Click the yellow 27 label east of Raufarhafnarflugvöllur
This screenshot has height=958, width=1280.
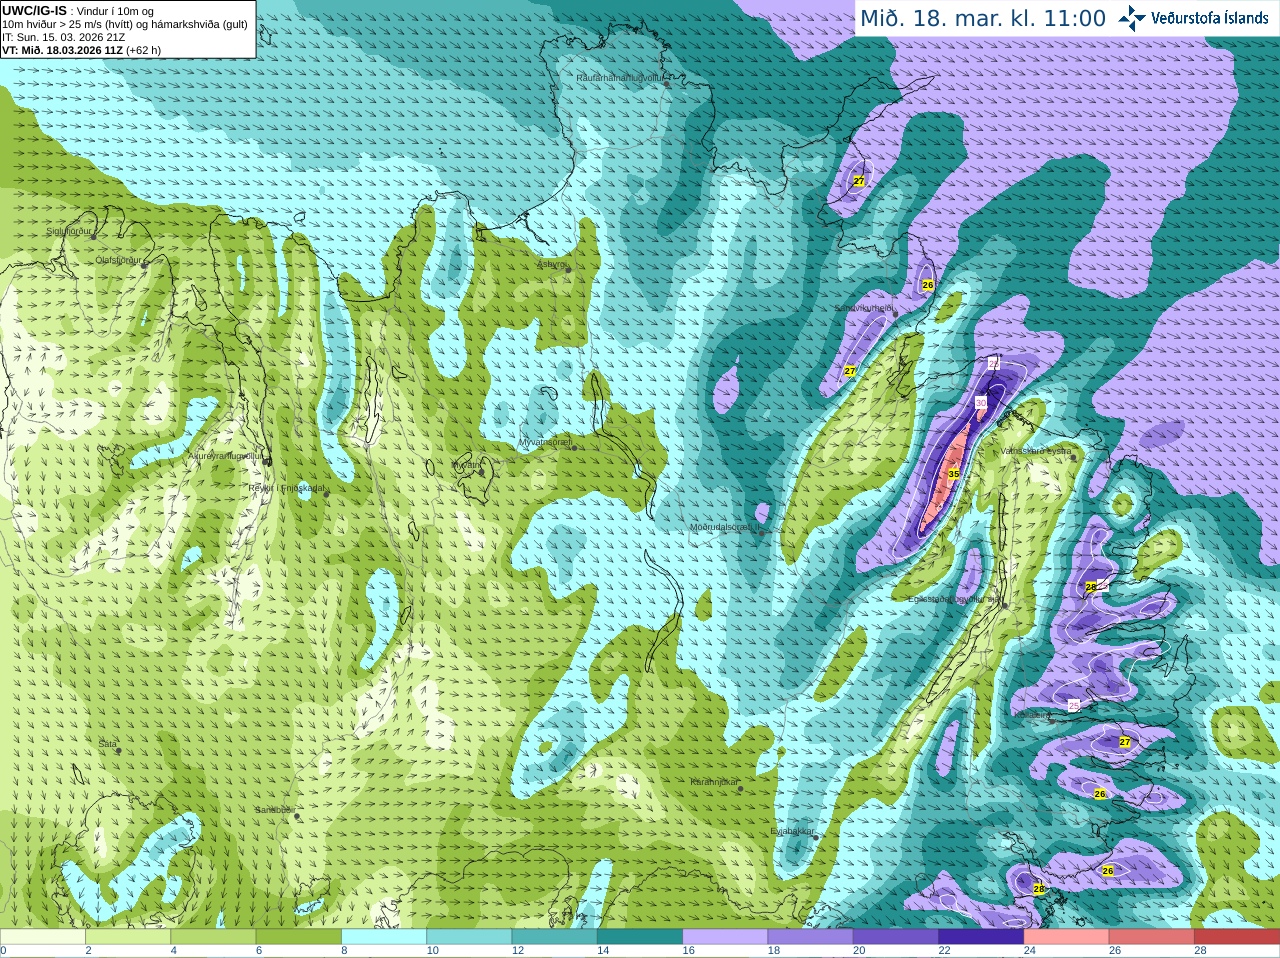point(858,181)
